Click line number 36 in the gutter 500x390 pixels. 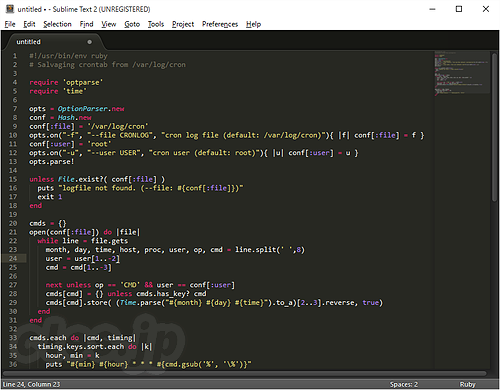[13, 364]
